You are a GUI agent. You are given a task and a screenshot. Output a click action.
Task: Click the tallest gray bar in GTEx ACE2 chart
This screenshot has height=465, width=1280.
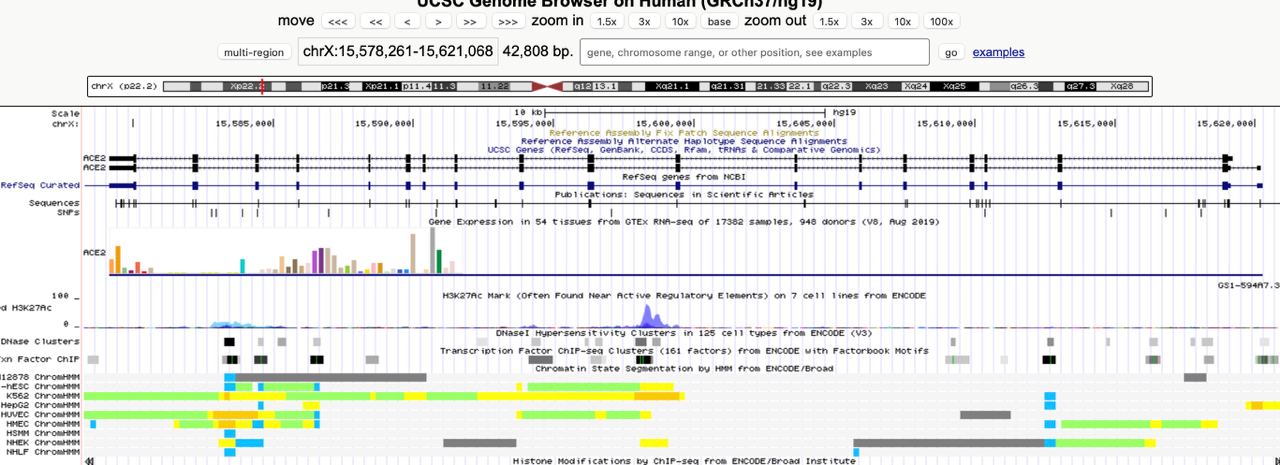[x=432, y=250]
